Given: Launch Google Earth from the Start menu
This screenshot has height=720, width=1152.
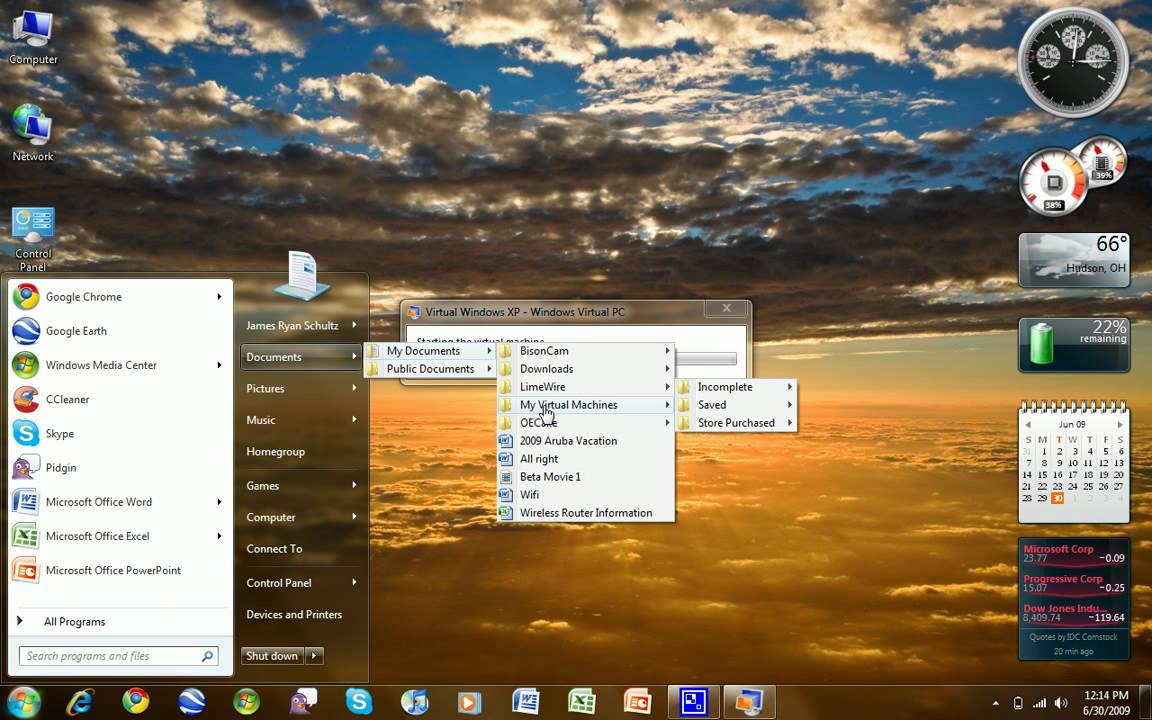Looking at the screenshot, I should click(x=118, y=331).
